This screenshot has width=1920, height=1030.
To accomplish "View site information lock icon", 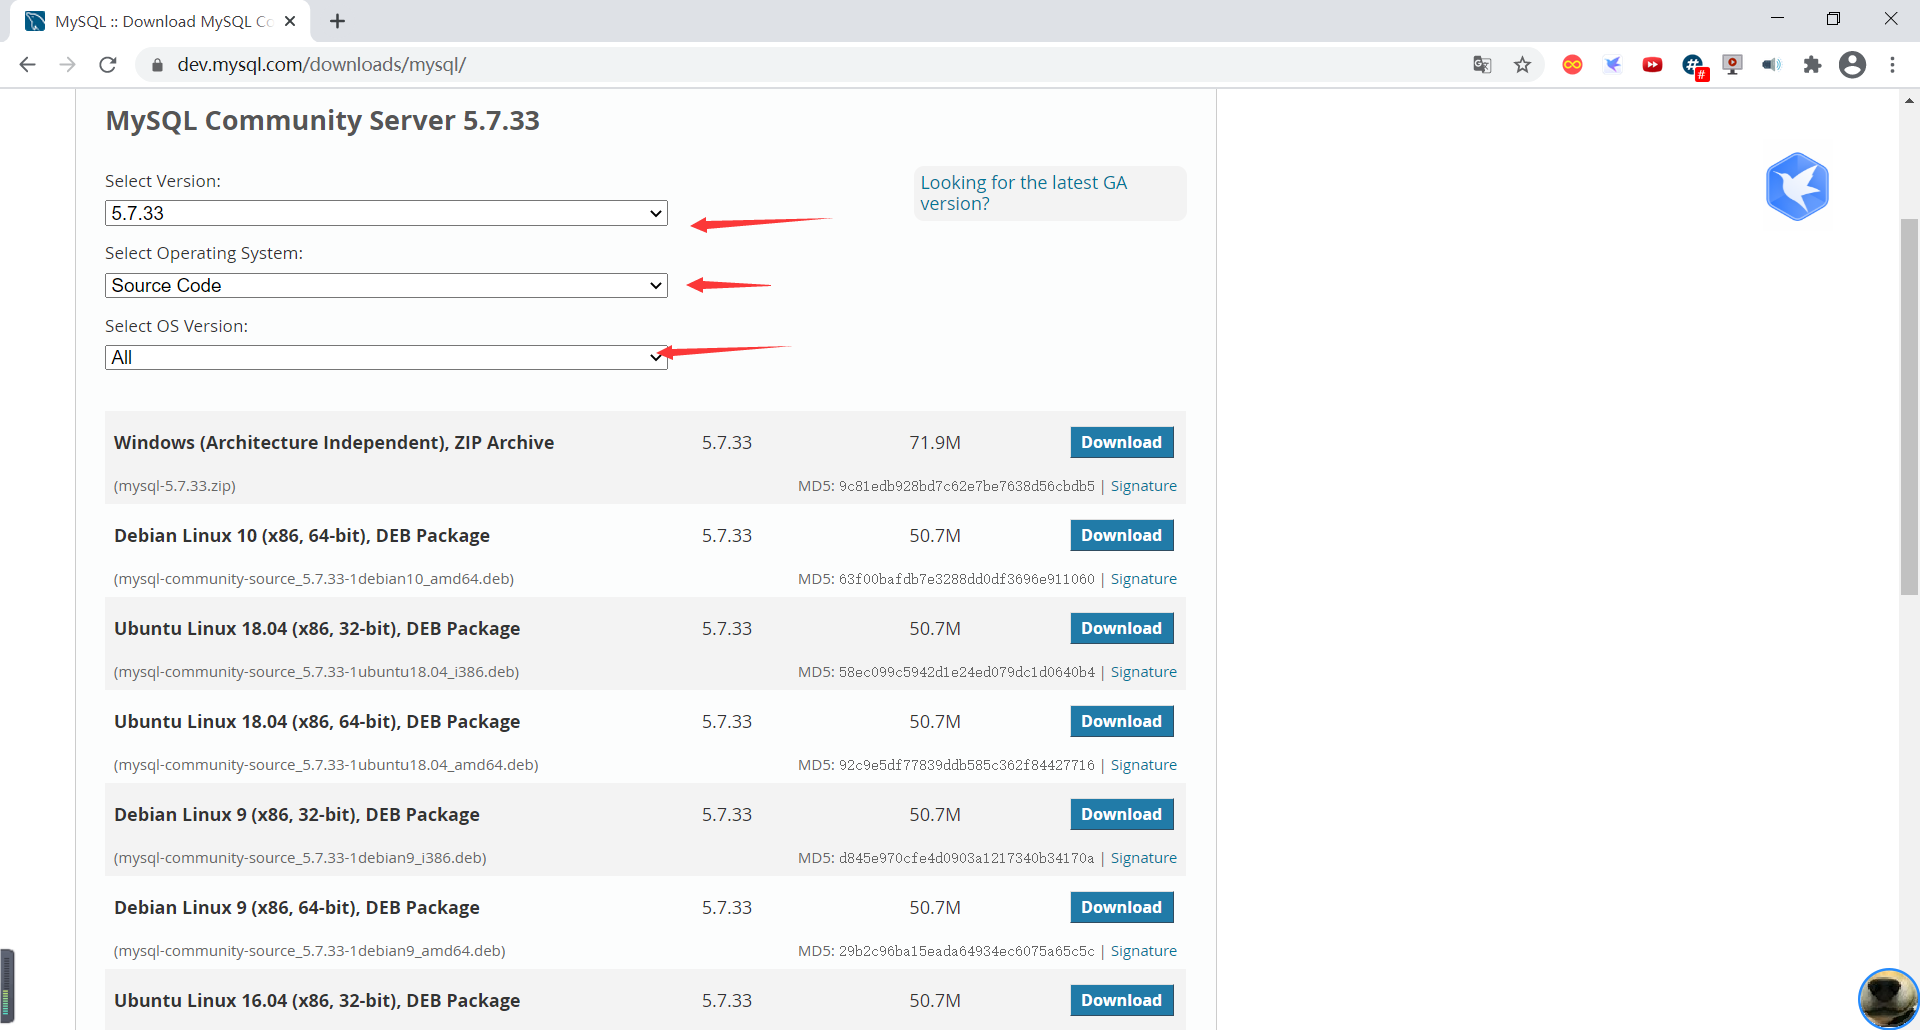I will [x=157, y=65].
